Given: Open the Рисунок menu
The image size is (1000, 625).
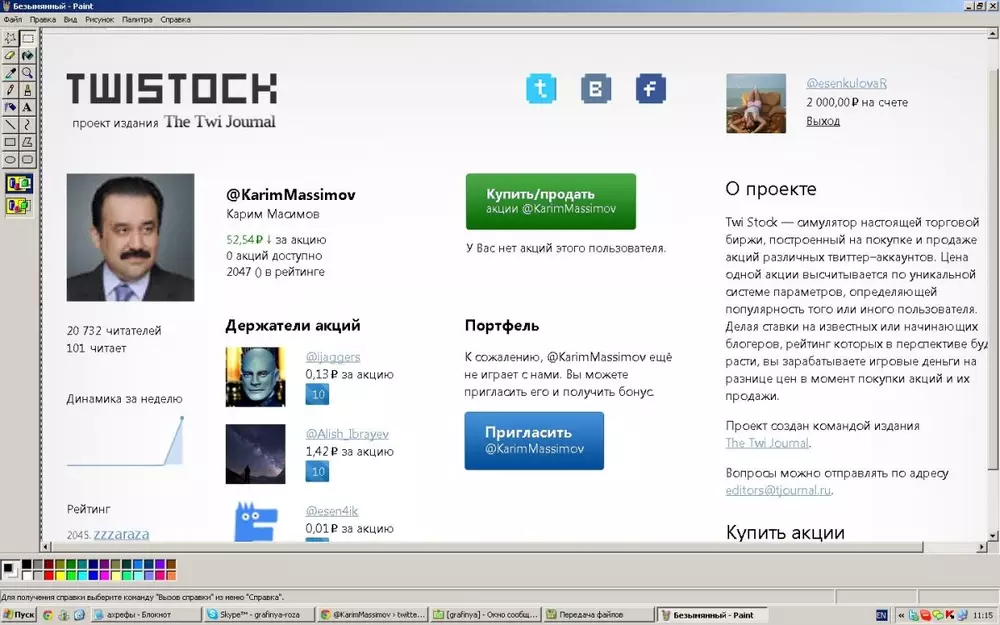Looking at the screenshot, I should pos(99,19).
